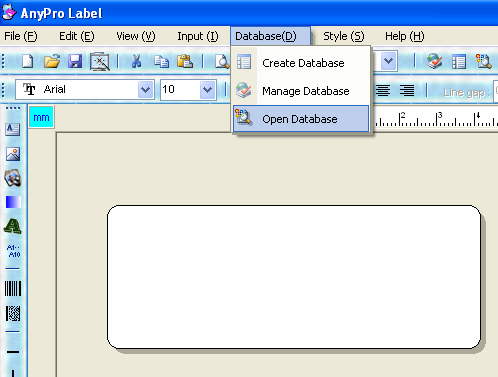Click the New document icon

(x=27, y=62)
